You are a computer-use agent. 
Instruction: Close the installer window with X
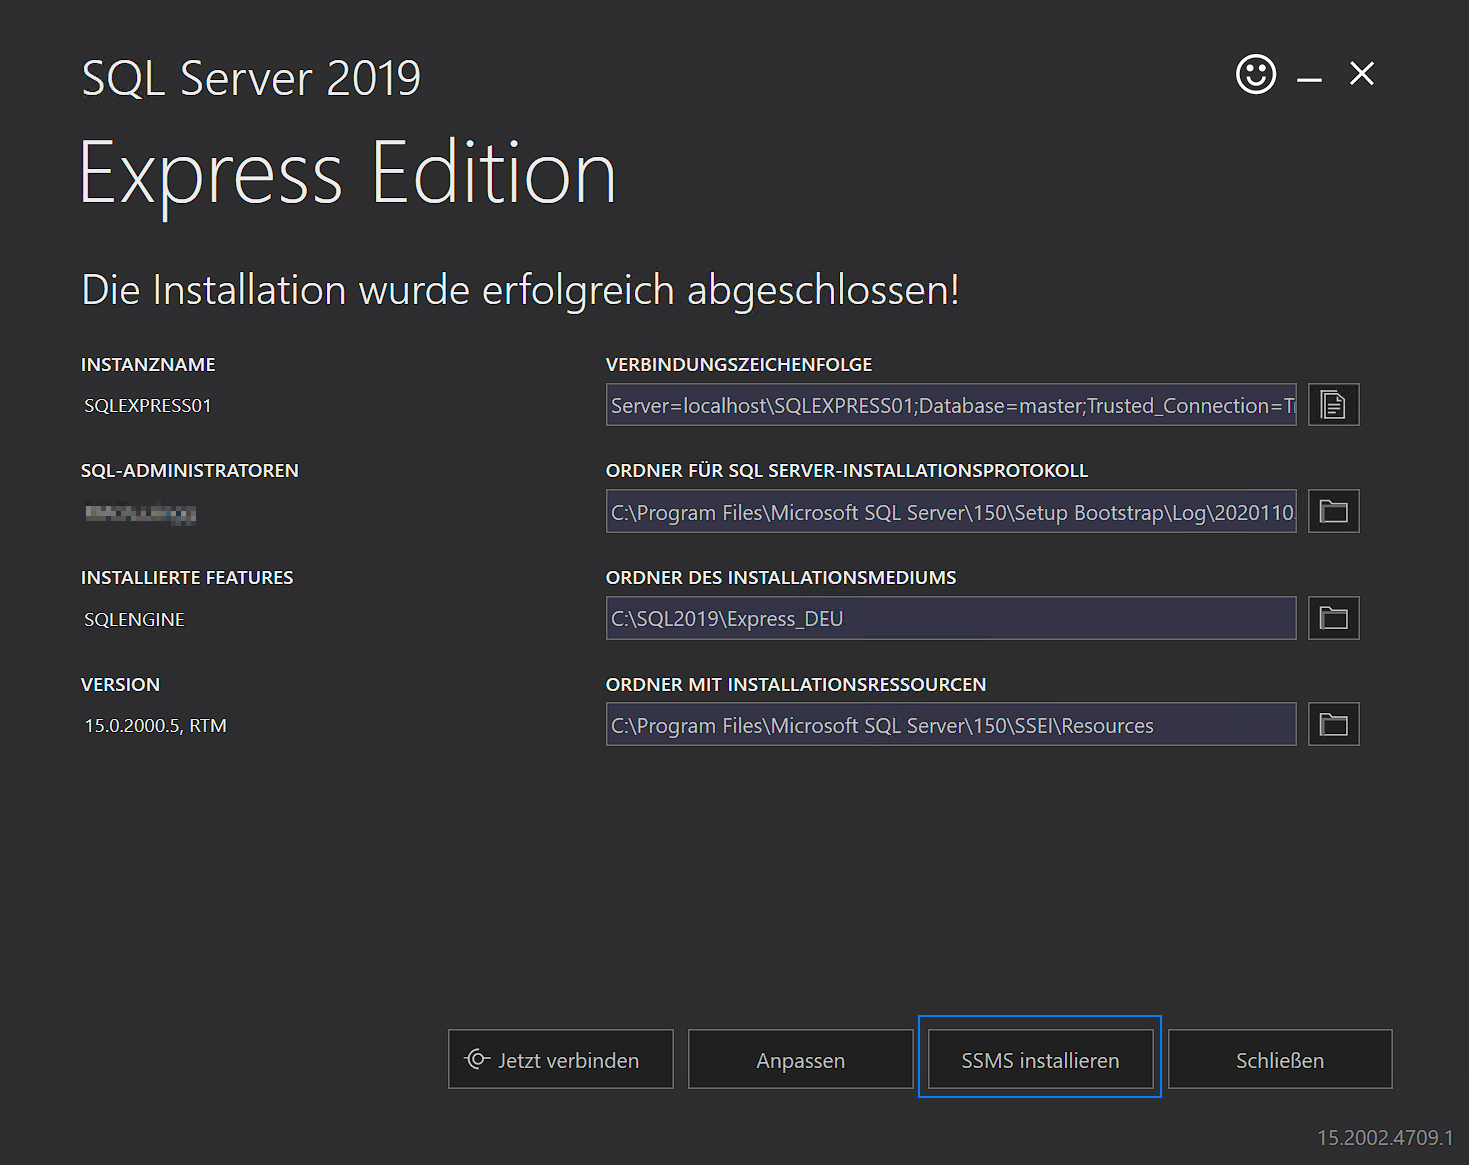[1361, 73]
